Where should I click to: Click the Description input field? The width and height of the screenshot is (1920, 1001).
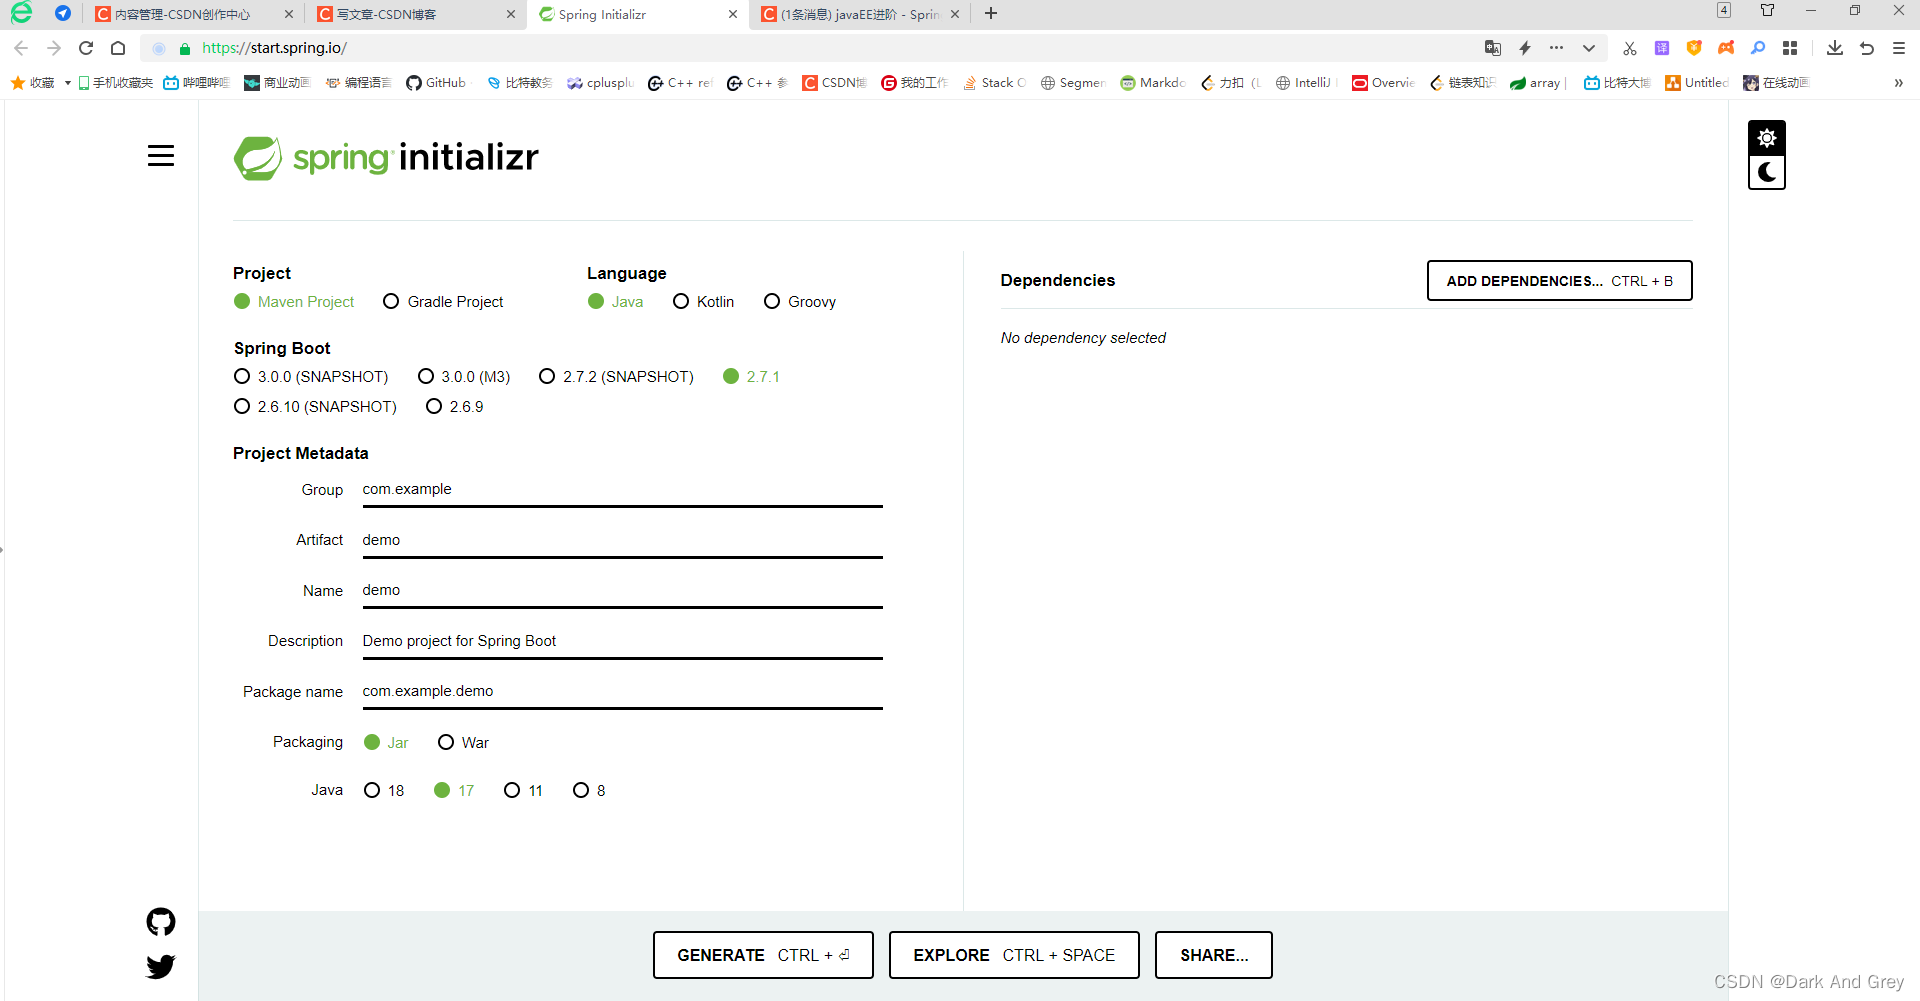tap(622, 642)
